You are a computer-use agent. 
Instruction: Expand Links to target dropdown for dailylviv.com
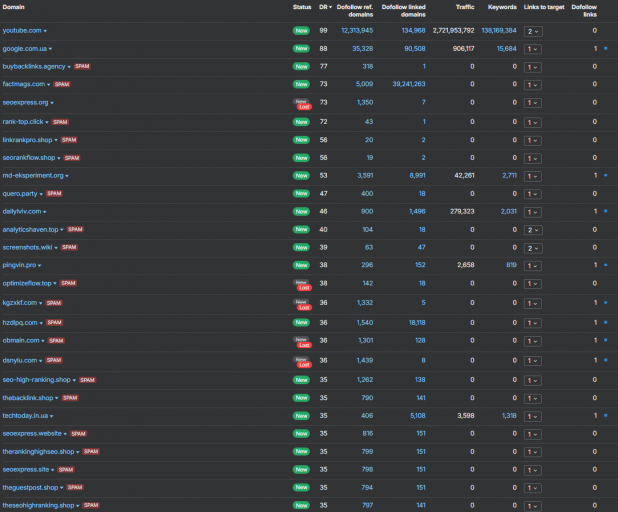point(532,212)
